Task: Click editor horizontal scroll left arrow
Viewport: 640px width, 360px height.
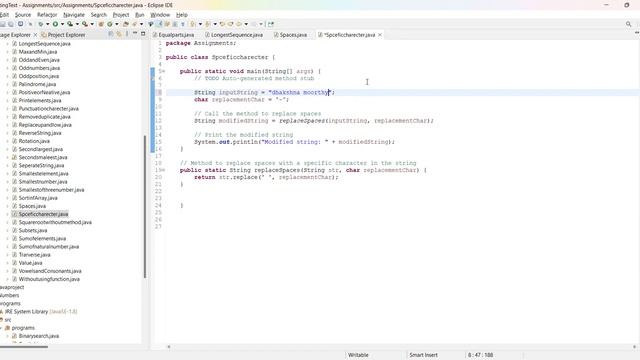Action: click(x=169, y=347)
